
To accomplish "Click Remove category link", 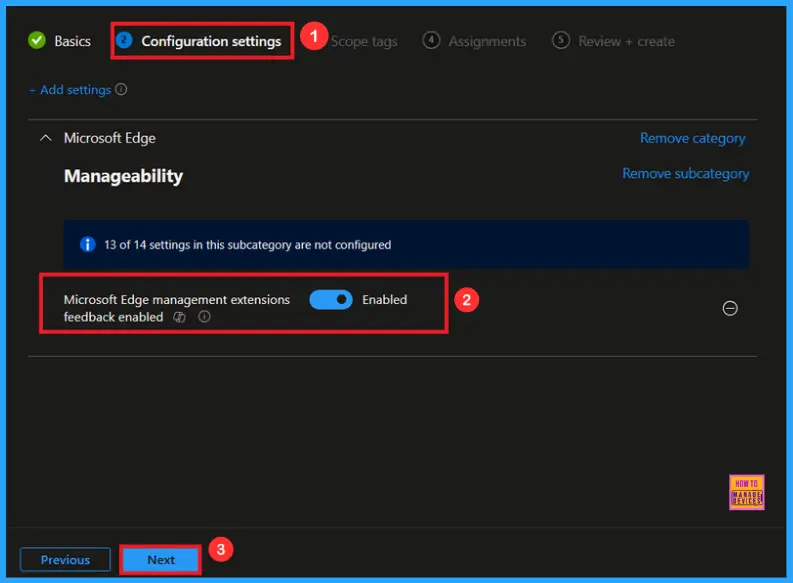I will click(692, 138).
